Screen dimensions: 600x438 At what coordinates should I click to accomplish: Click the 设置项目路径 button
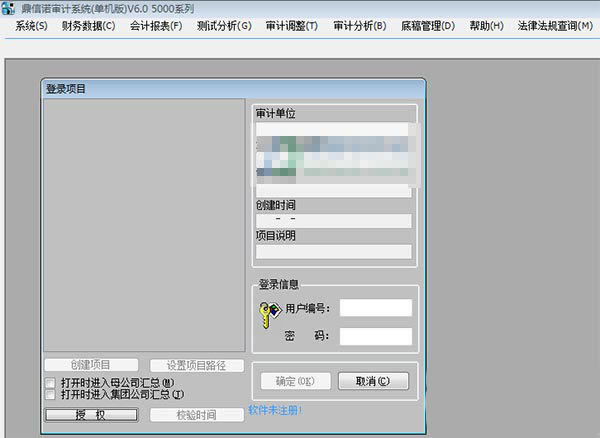point(196,365)
